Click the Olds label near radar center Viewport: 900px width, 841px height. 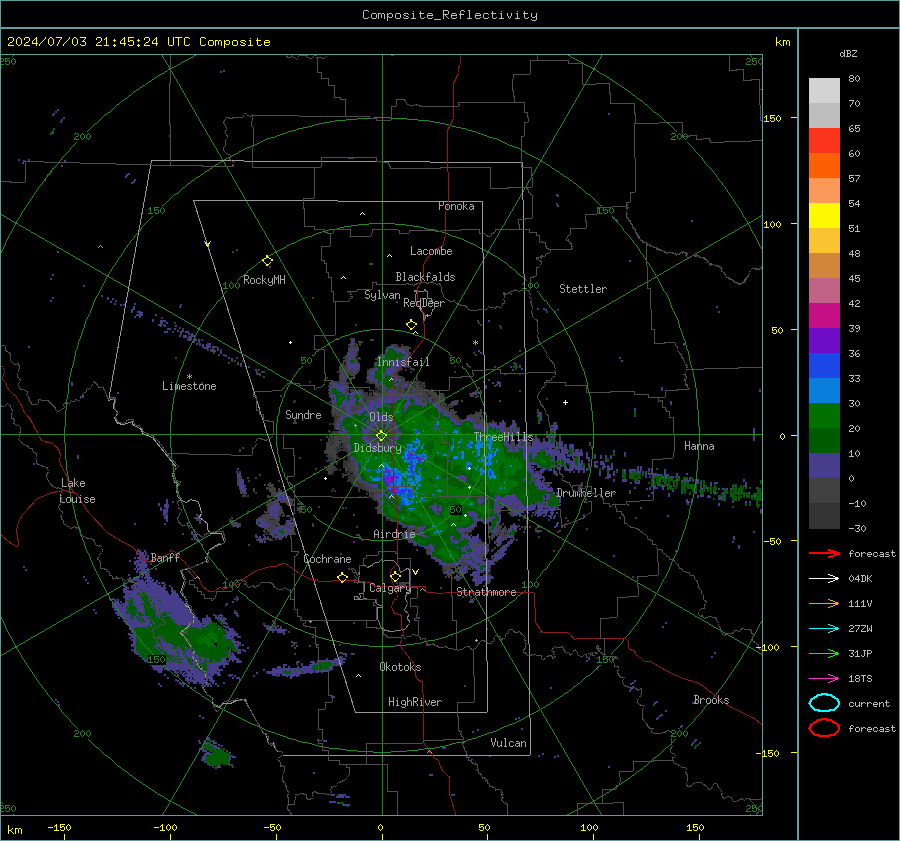tap(381, 417)
